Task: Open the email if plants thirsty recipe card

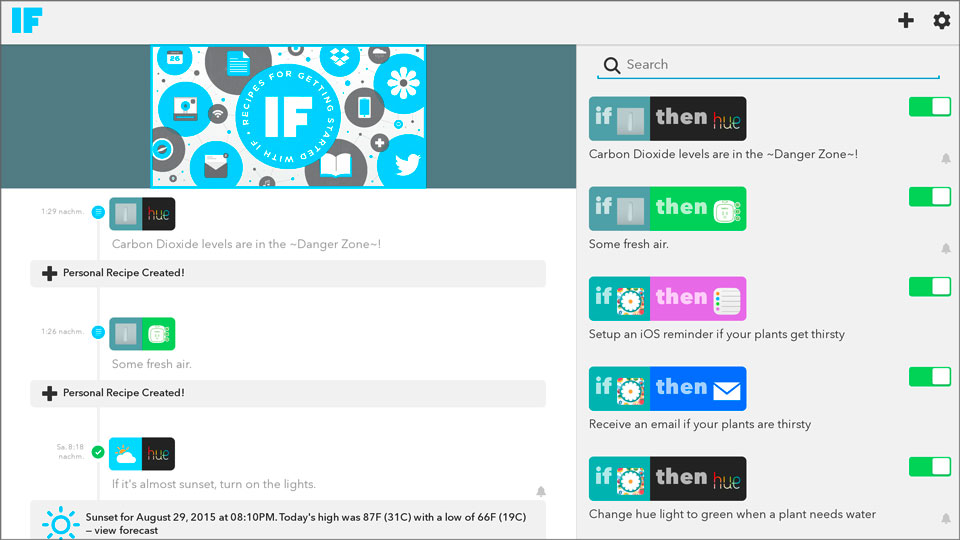Action: pyautogui.click(x=667, y=389)
